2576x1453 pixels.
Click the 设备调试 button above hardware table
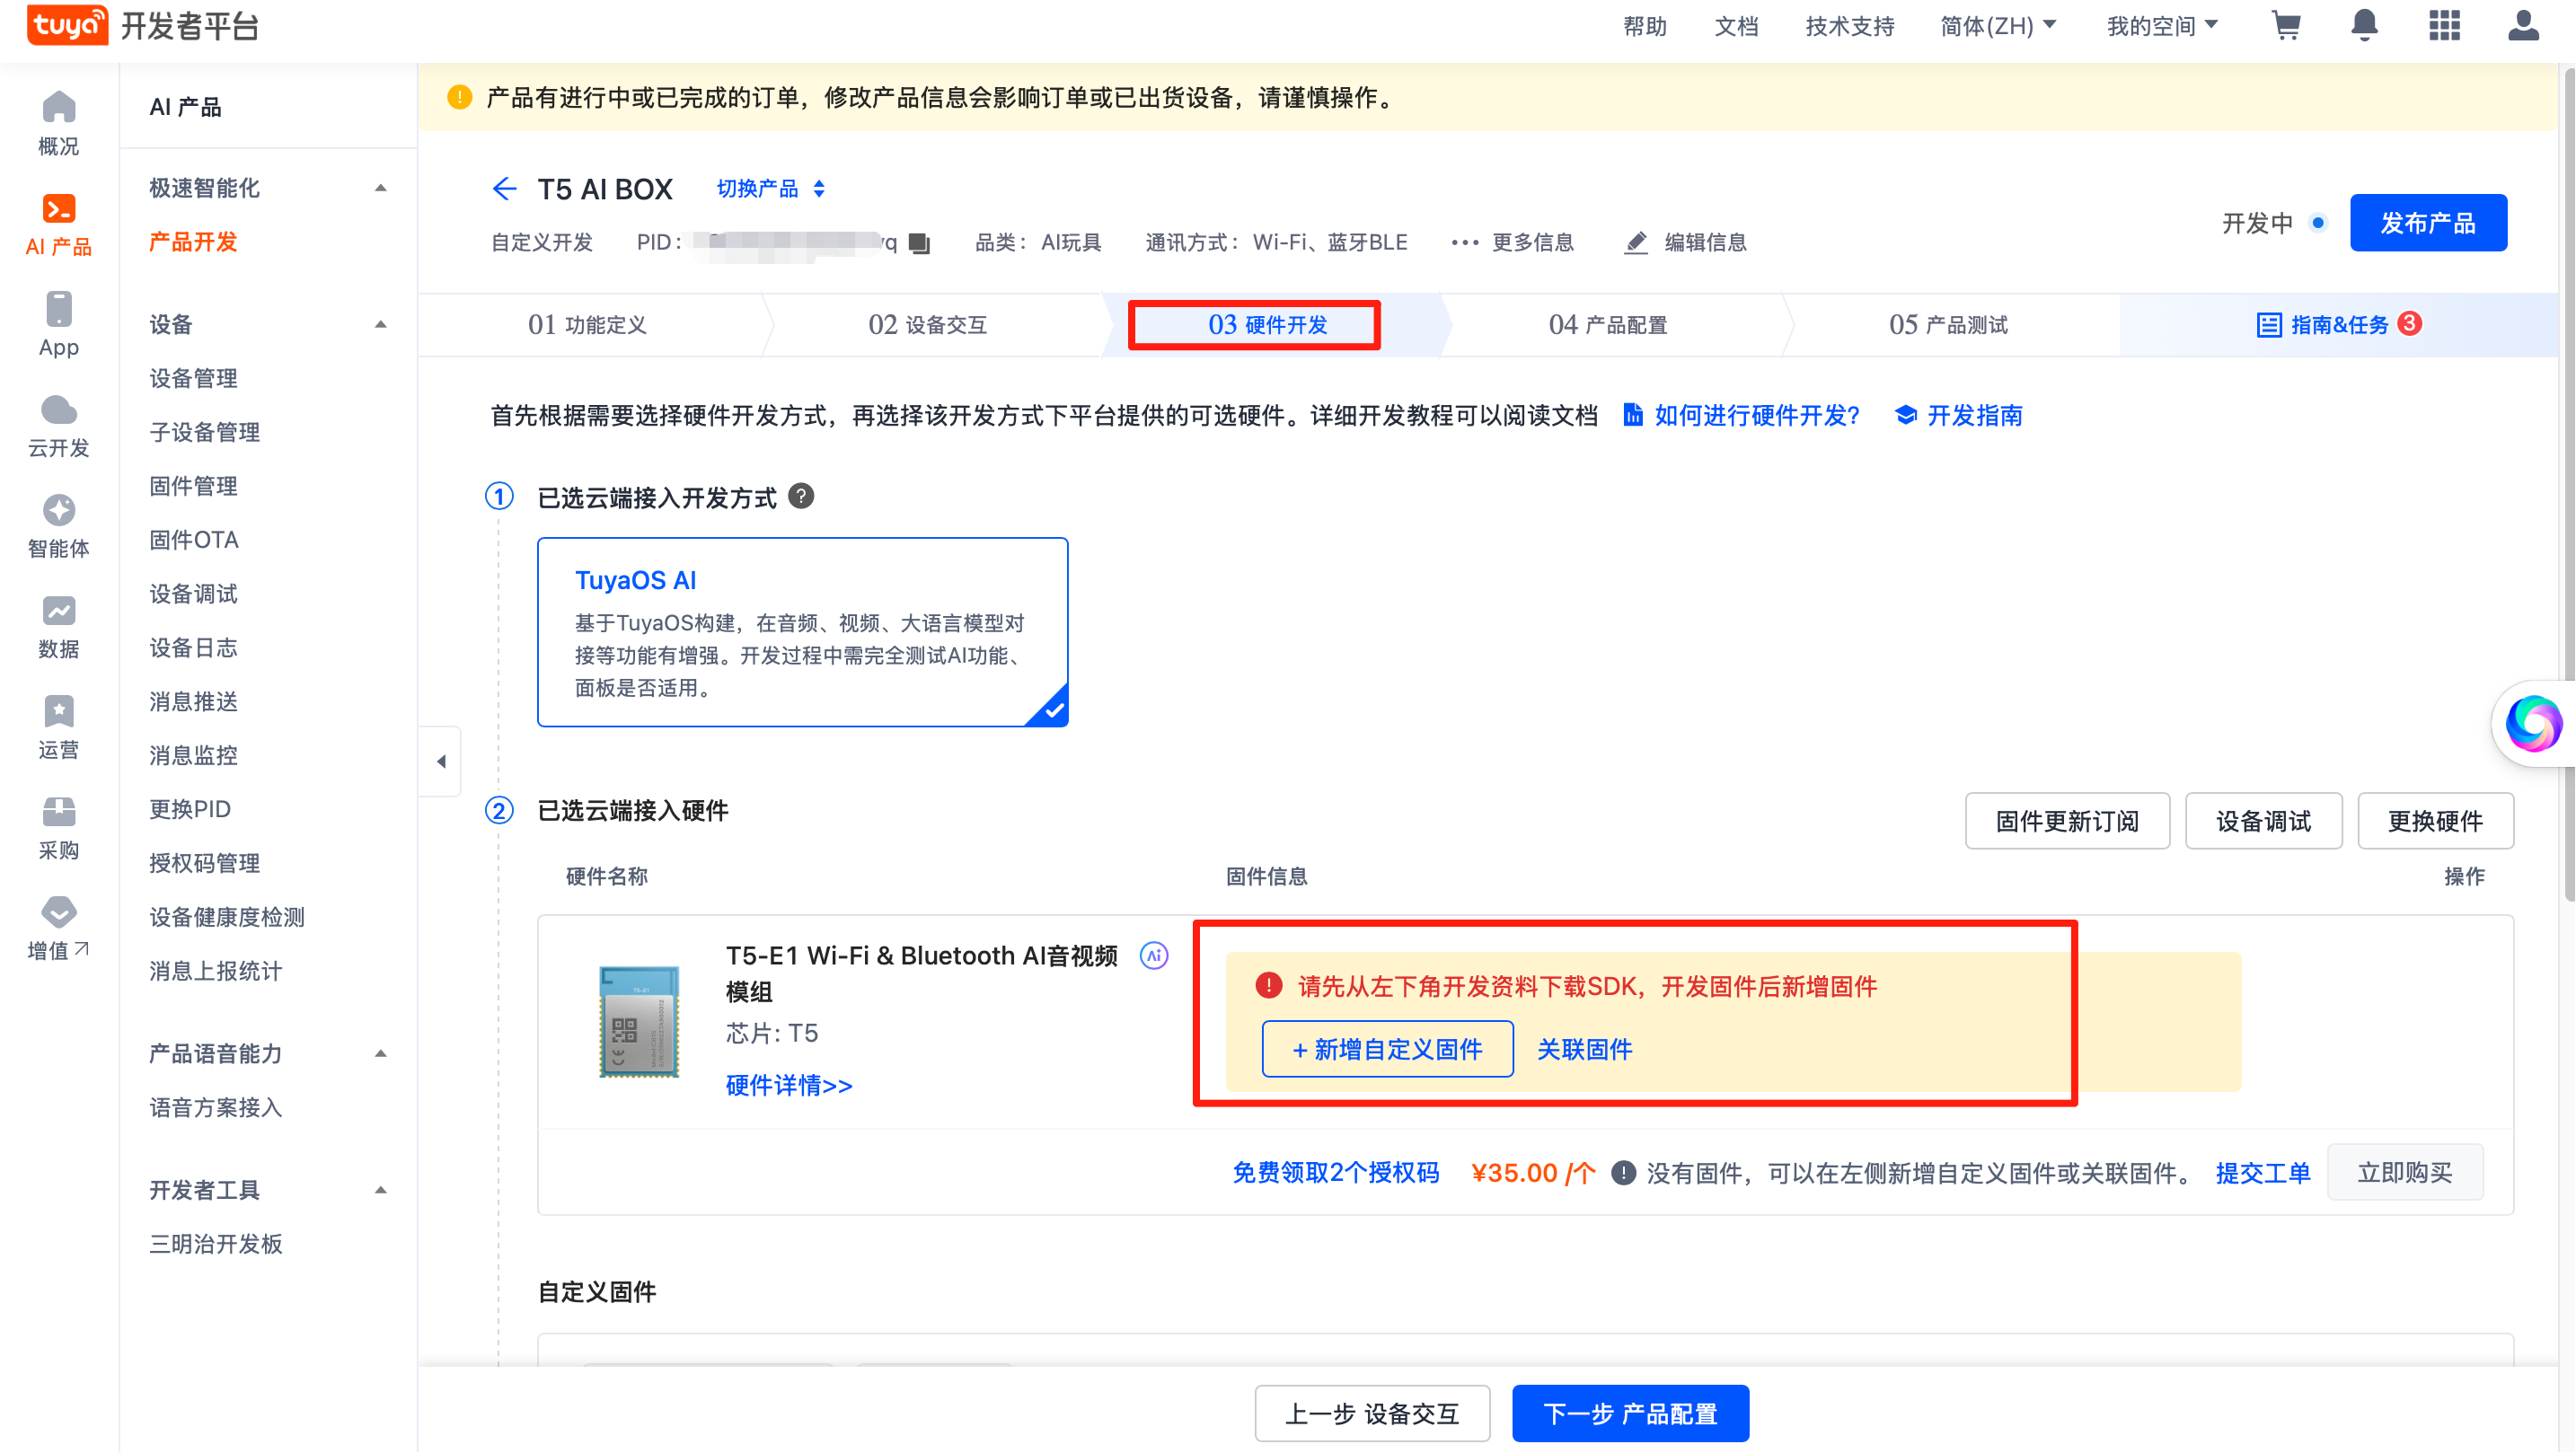coord(2263,821)
